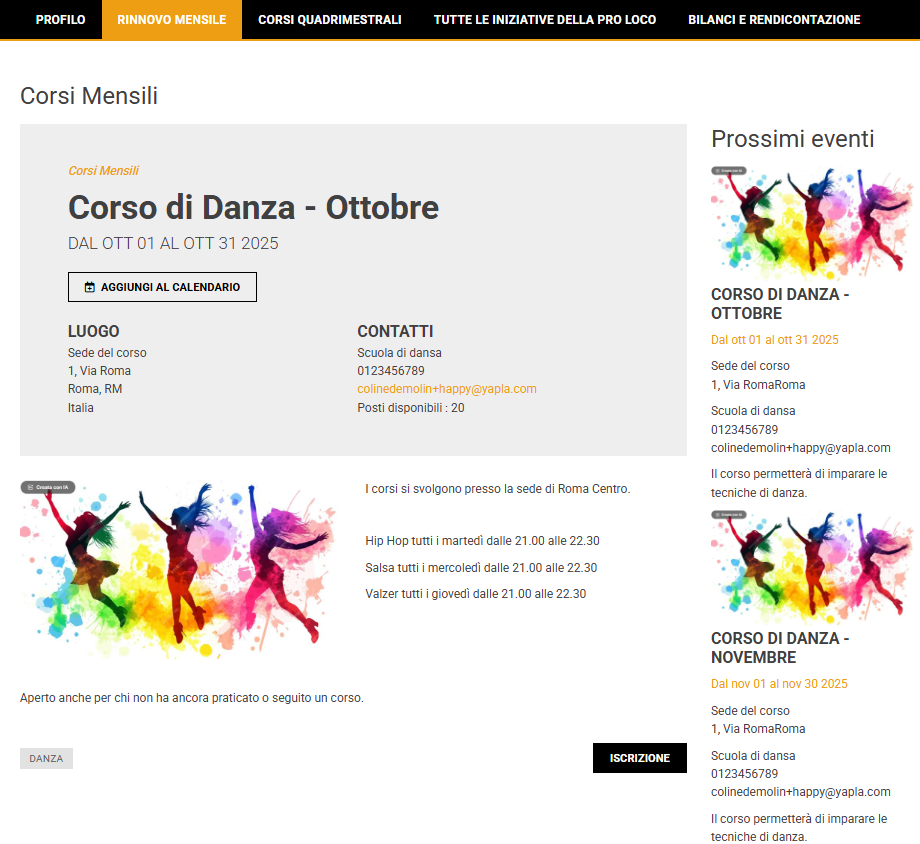
Task: Open the Corso di Danza - Novembre sidebar title
Action: 780,647
